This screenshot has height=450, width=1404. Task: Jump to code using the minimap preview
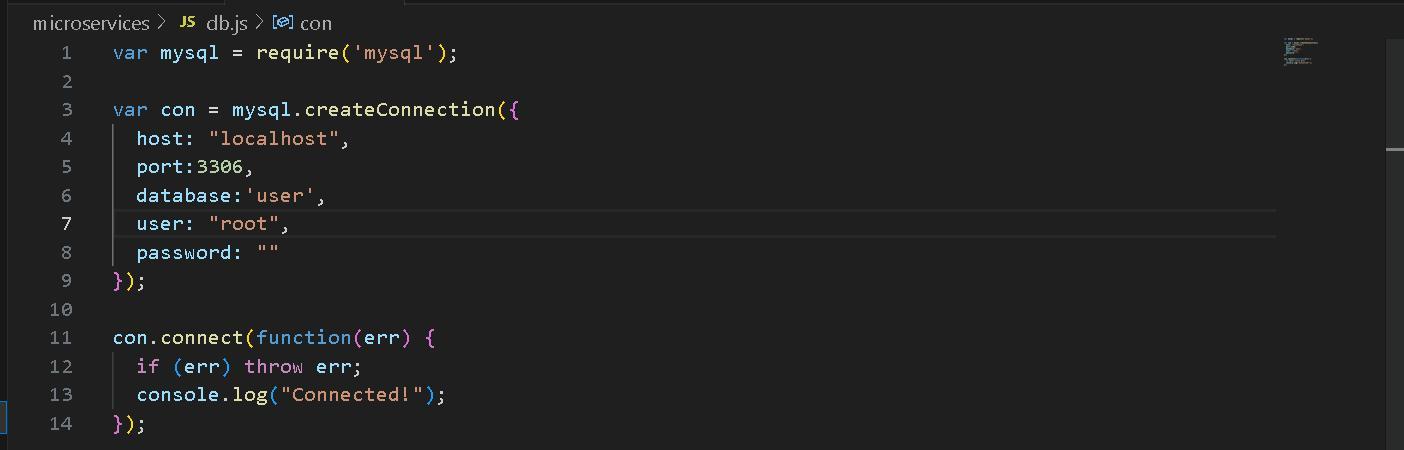[1301, 52]
